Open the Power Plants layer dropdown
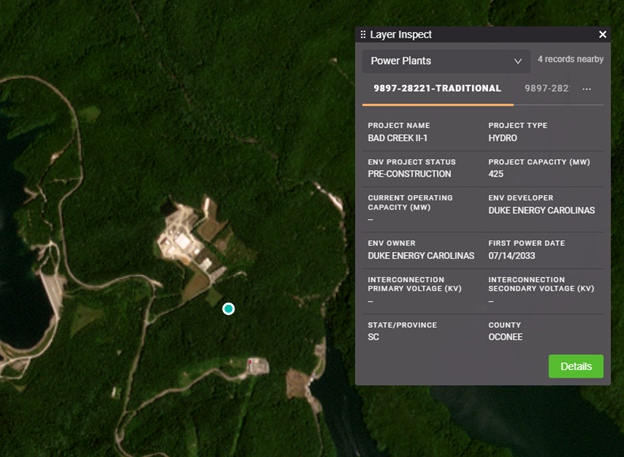This screenshot has width=624, height=457. point(445,61)
